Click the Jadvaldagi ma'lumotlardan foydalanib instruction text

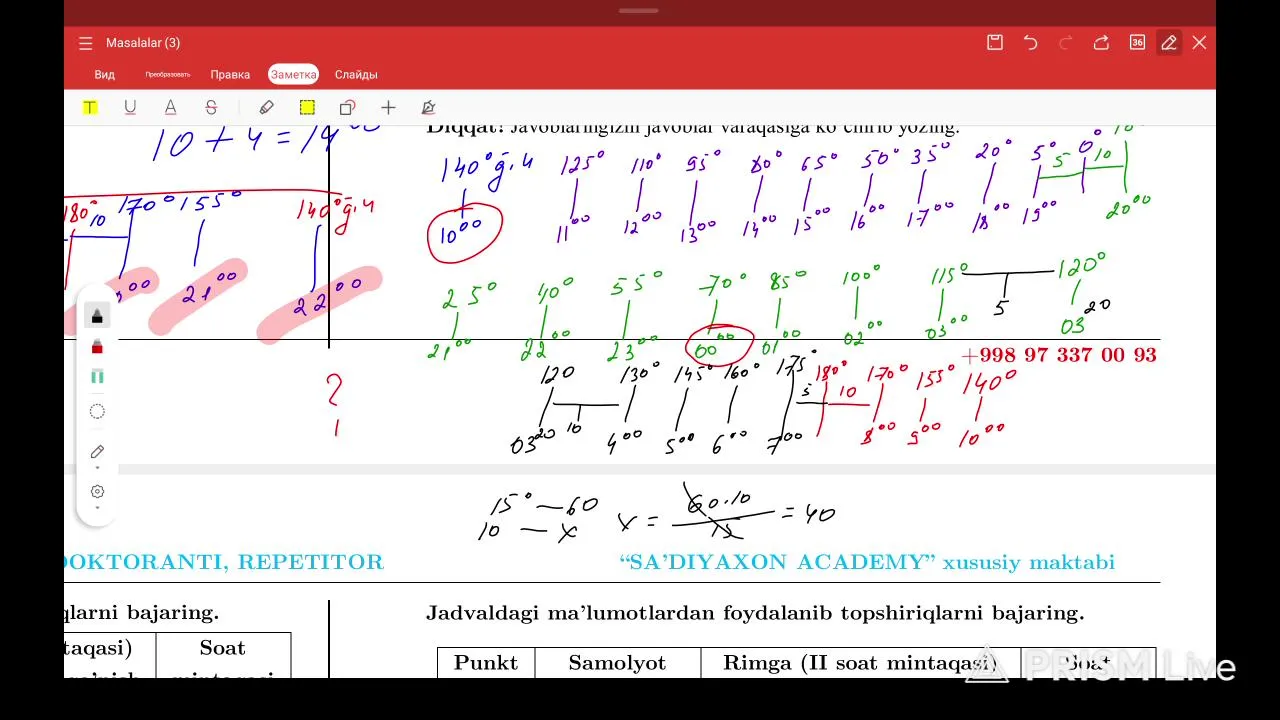pos(755,612)
